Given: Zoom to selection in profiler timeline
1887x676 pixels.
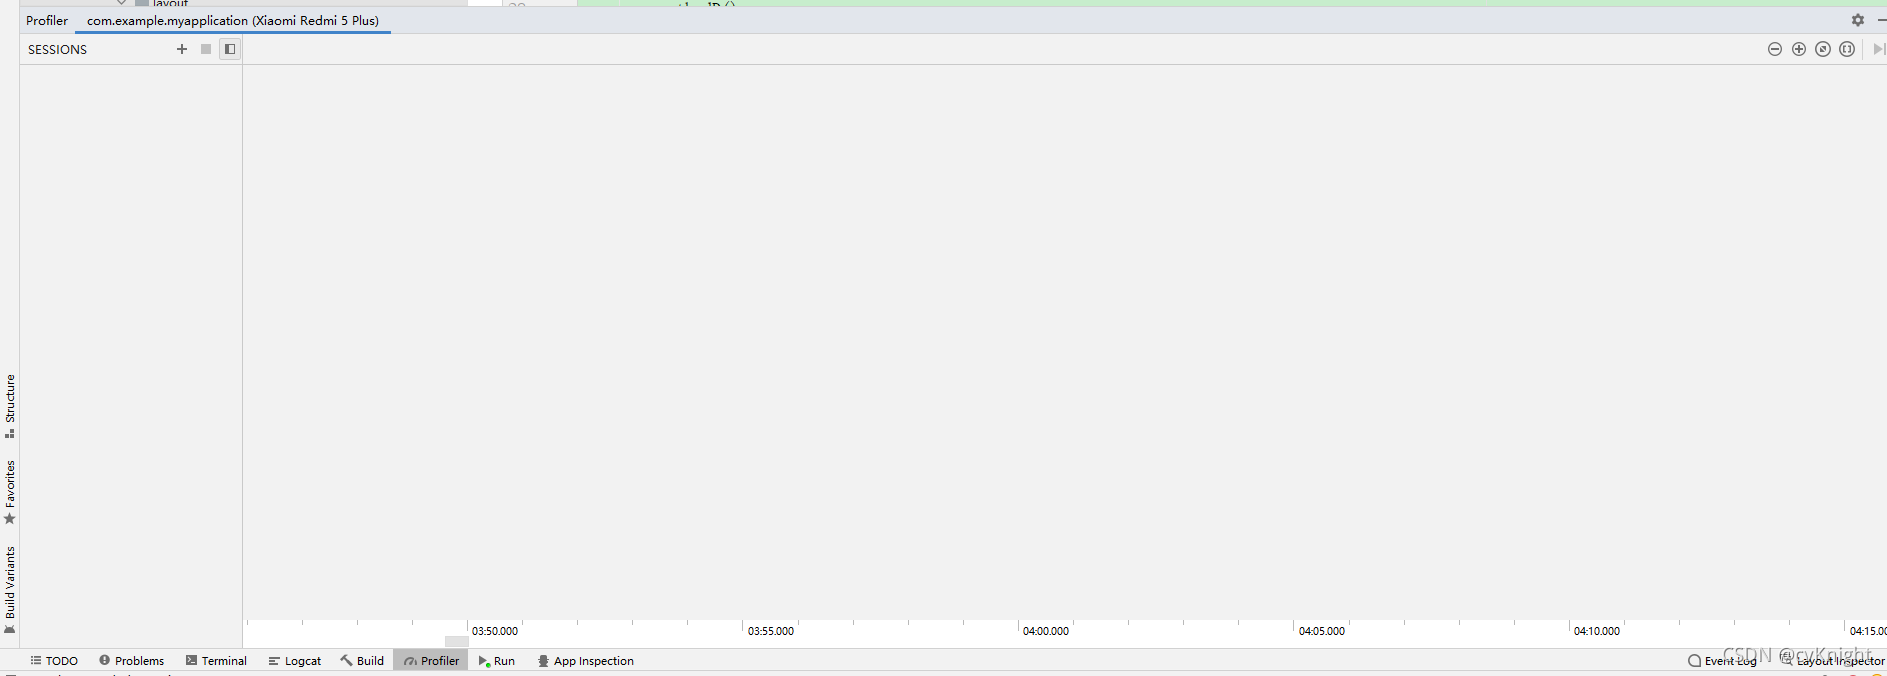Looking at the screenshot, I should 1847,49.
